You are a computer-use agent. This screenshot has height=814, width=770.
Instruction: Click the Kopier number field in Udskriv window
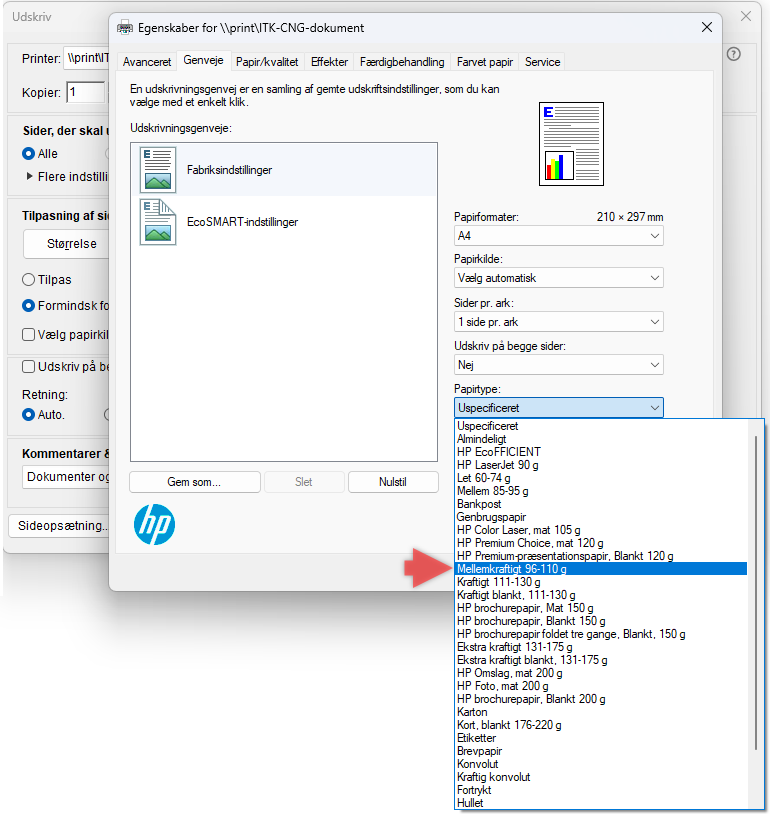coord(86,92)
